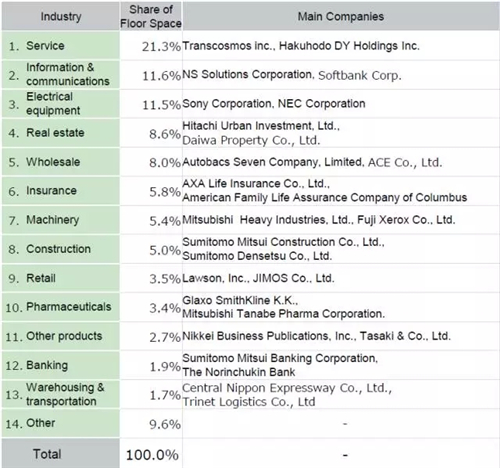Select the Wholesale row label
This screenshot has height=468, width=500.
pos(61,162)
